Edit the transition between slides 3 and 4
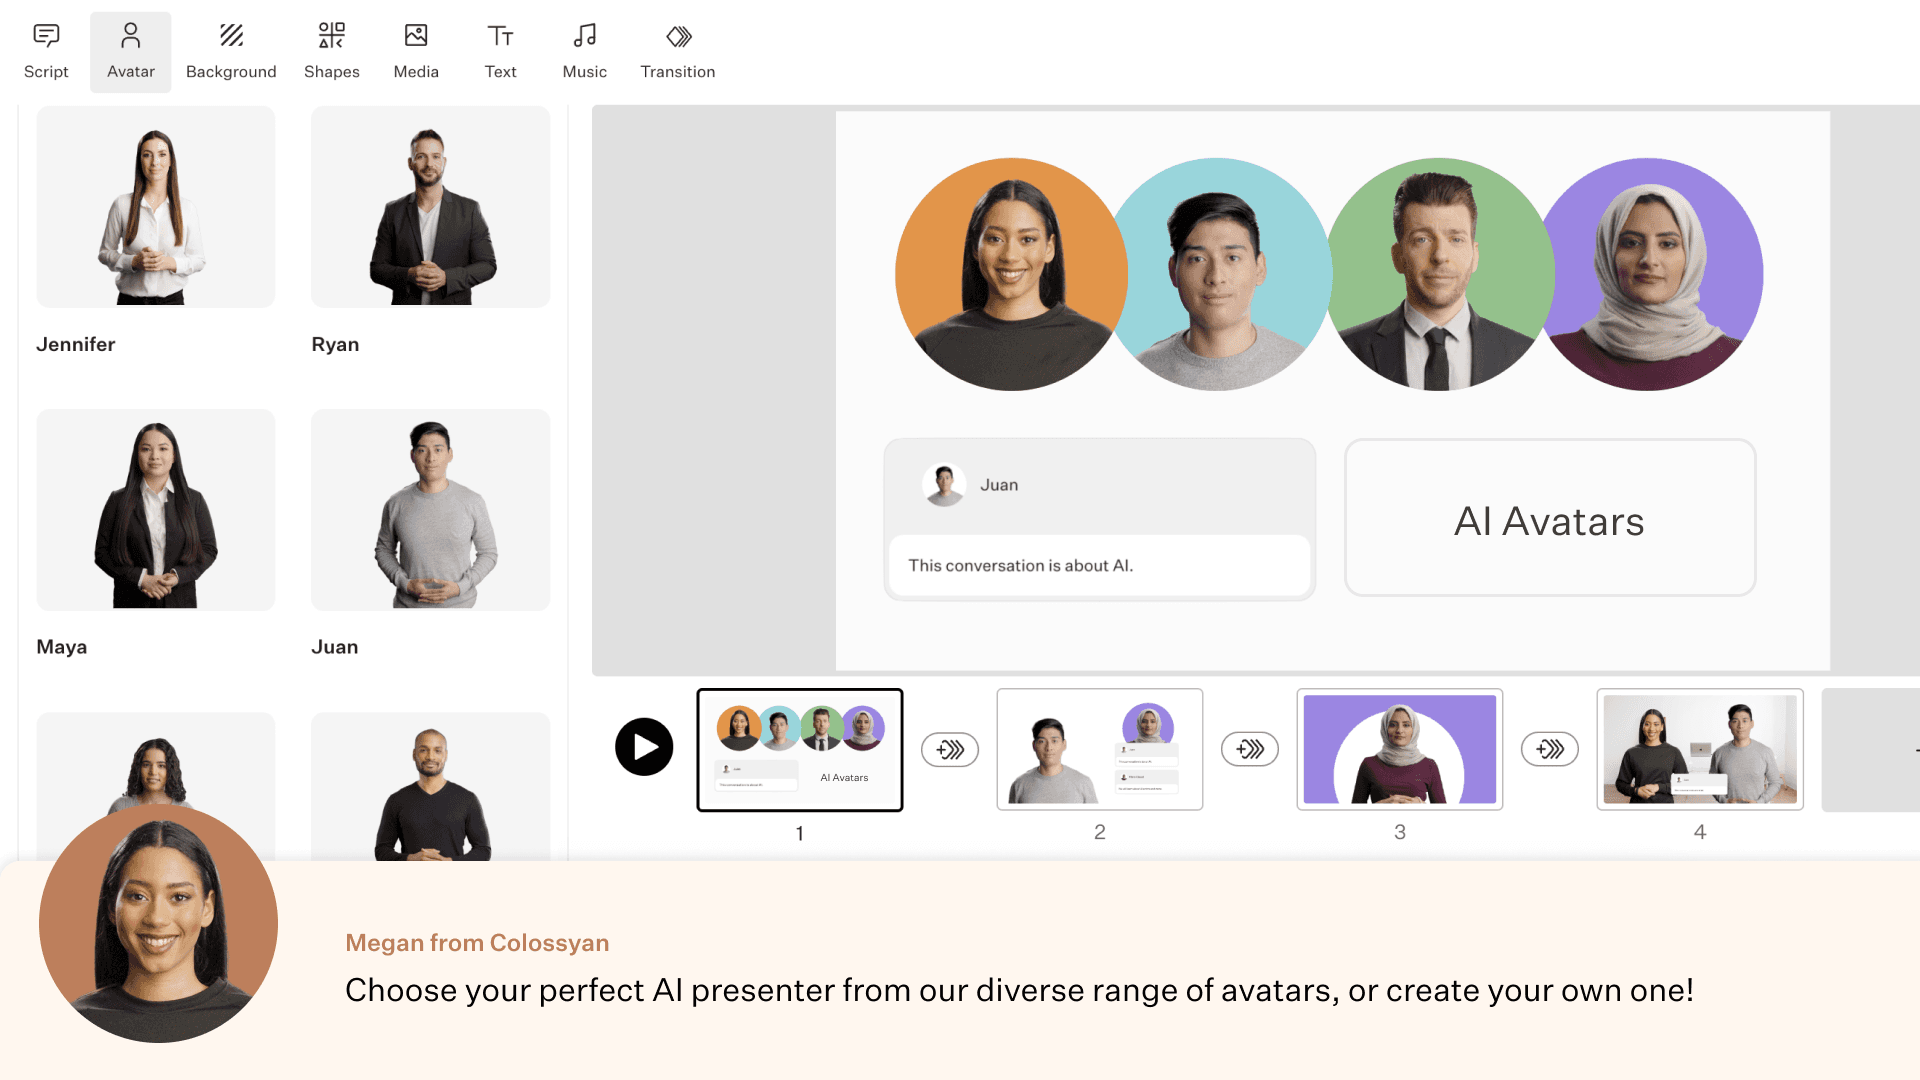The height and width of the screenshot is (1080, 1920). (1549, 749)
